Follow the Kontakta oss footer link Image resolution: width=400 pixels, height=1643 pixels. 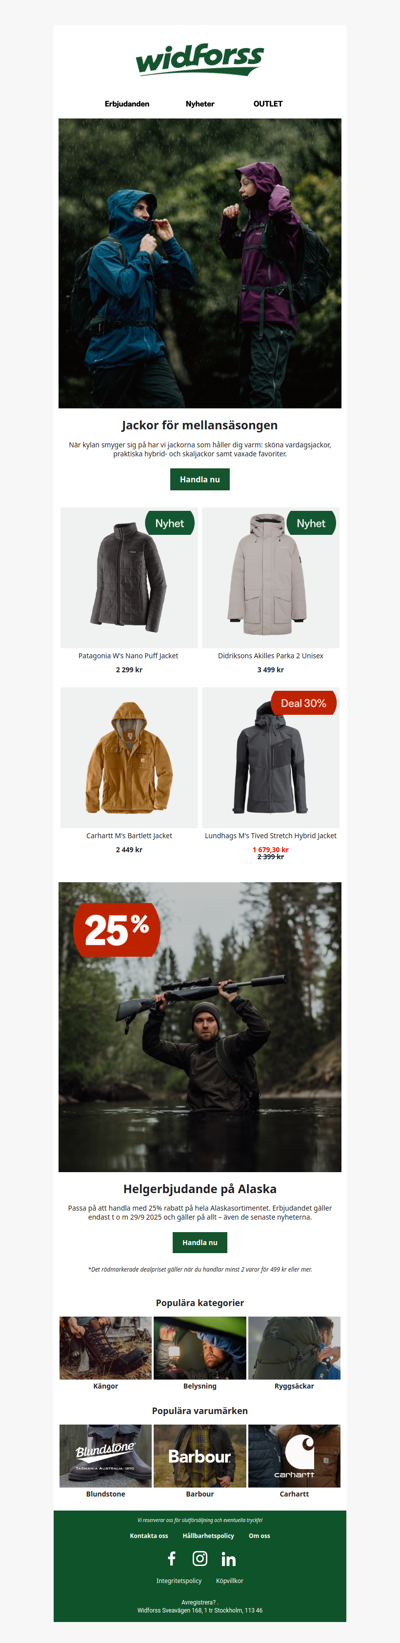click(149, 1535)
